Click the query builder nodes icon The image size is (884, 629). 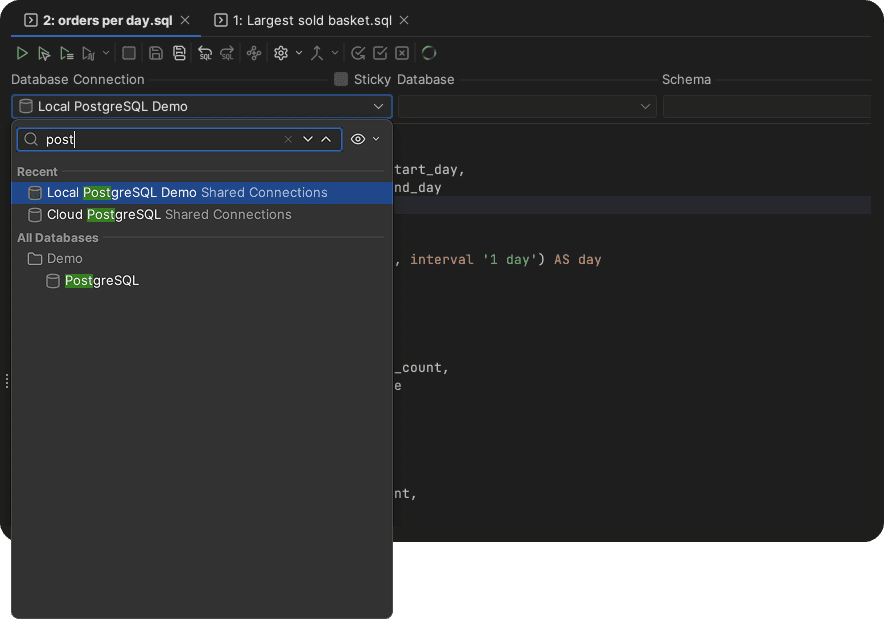tap(254, 53)
